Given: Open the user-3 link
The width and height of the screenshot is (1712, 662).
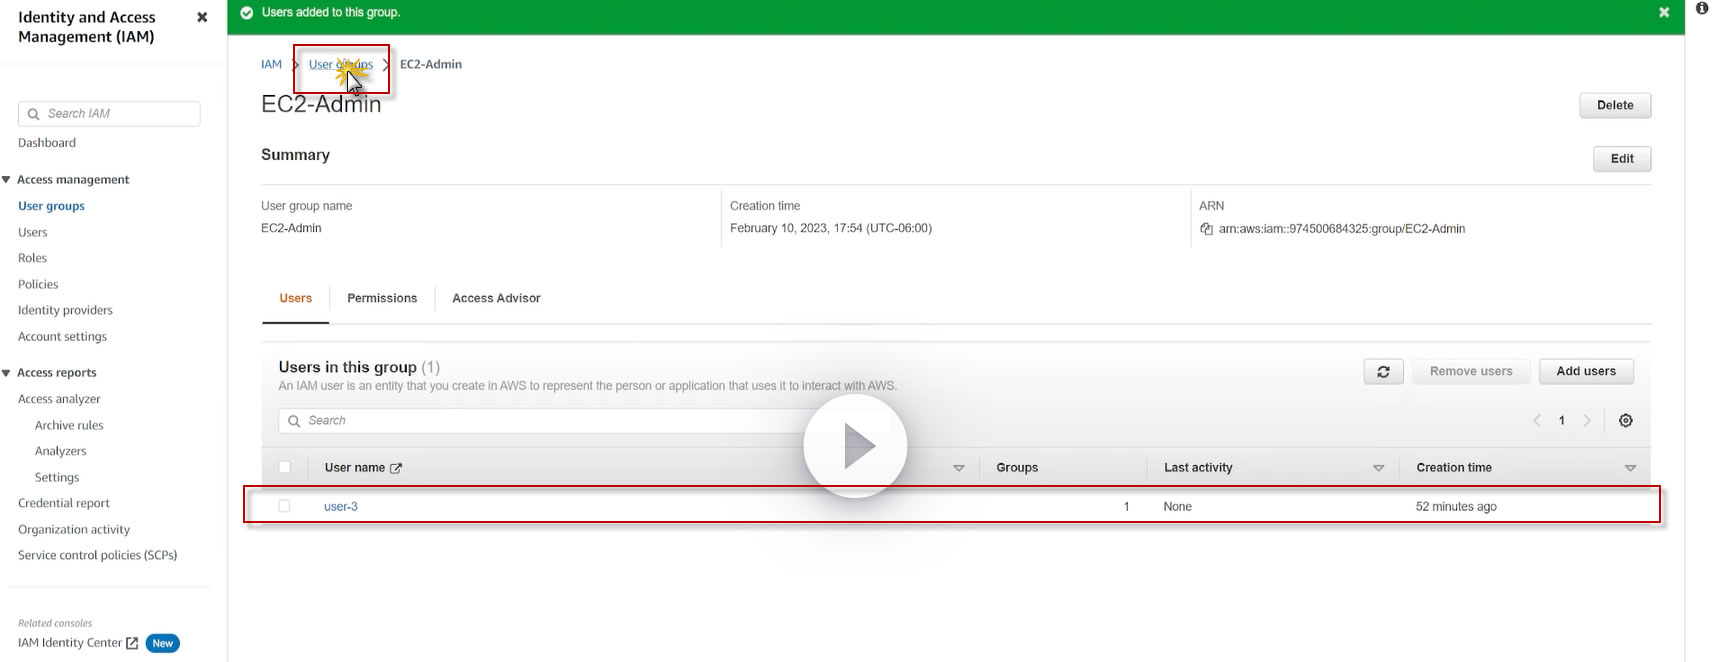Looking at the screenshot, I should pyautogui.click(x=341, y=507).
